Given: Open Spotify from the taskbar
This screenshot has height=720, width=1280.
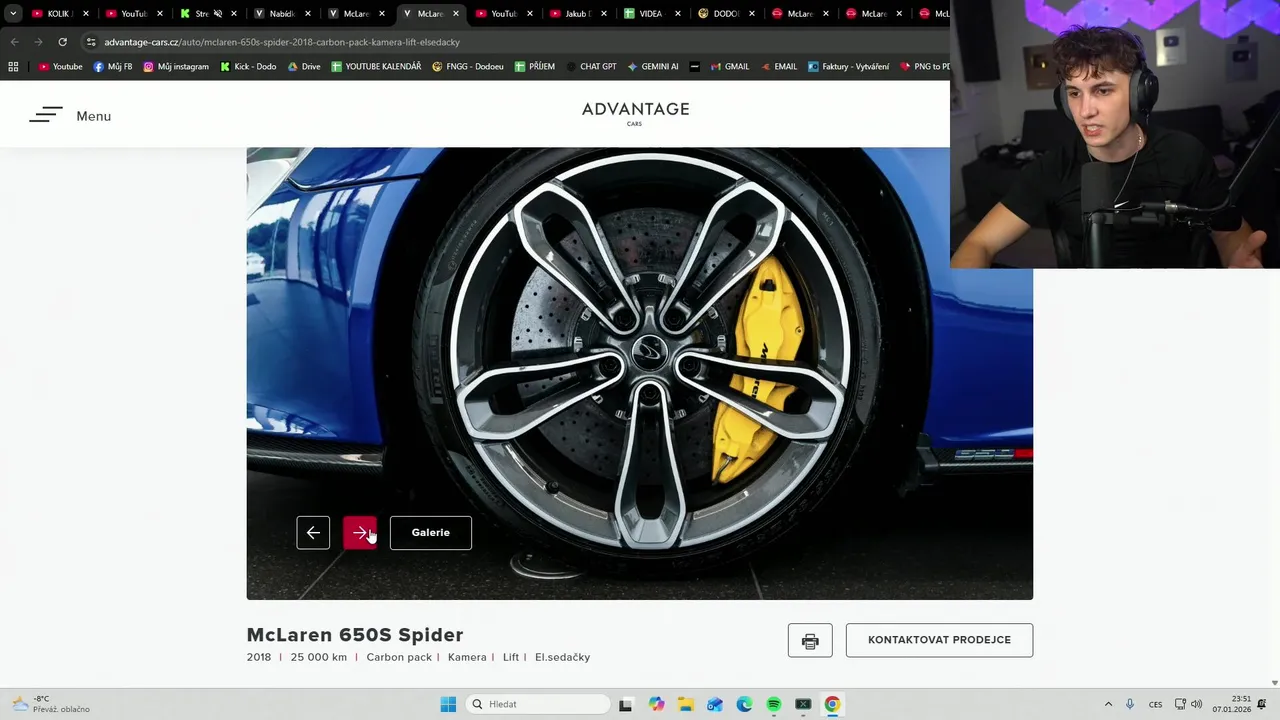Looking at the screenshot, I should click(x=773, y=704).
